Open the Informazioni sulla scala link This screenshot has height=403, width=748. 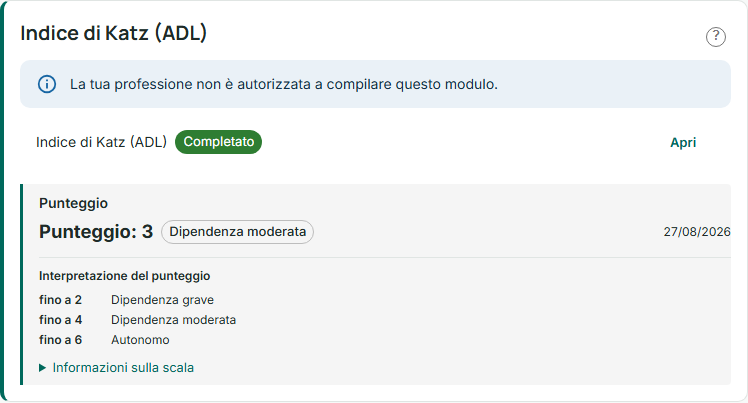click(x=123, y=367)
